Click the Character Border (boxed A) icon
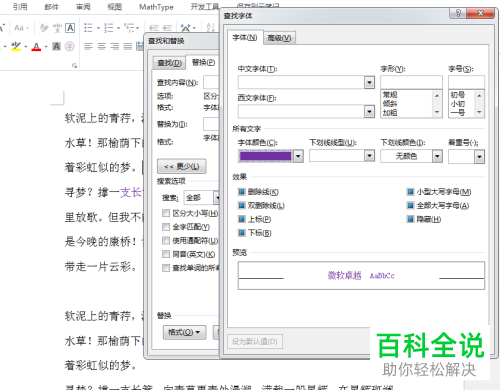 pos(70,28)
